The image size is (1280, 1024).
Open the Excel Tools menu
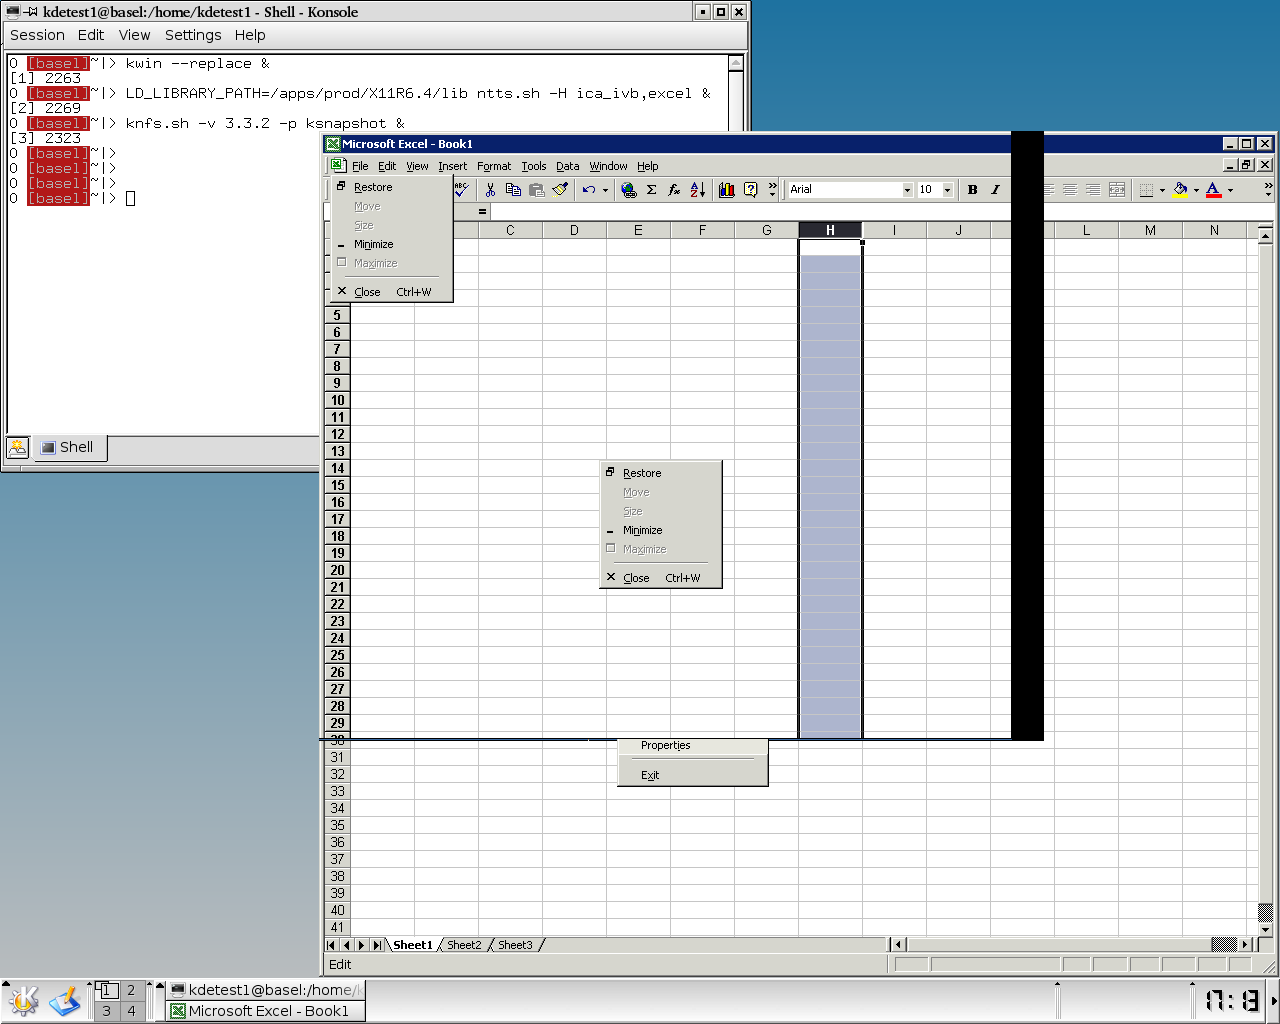coord(534,166)
